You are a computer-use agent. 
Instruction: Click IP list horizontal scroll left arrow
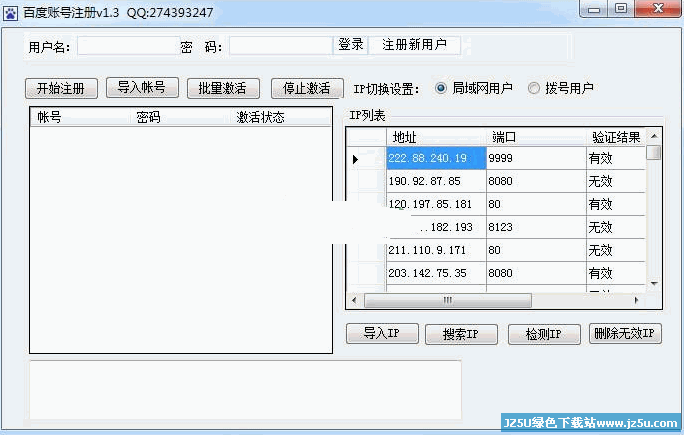point(354,300)
